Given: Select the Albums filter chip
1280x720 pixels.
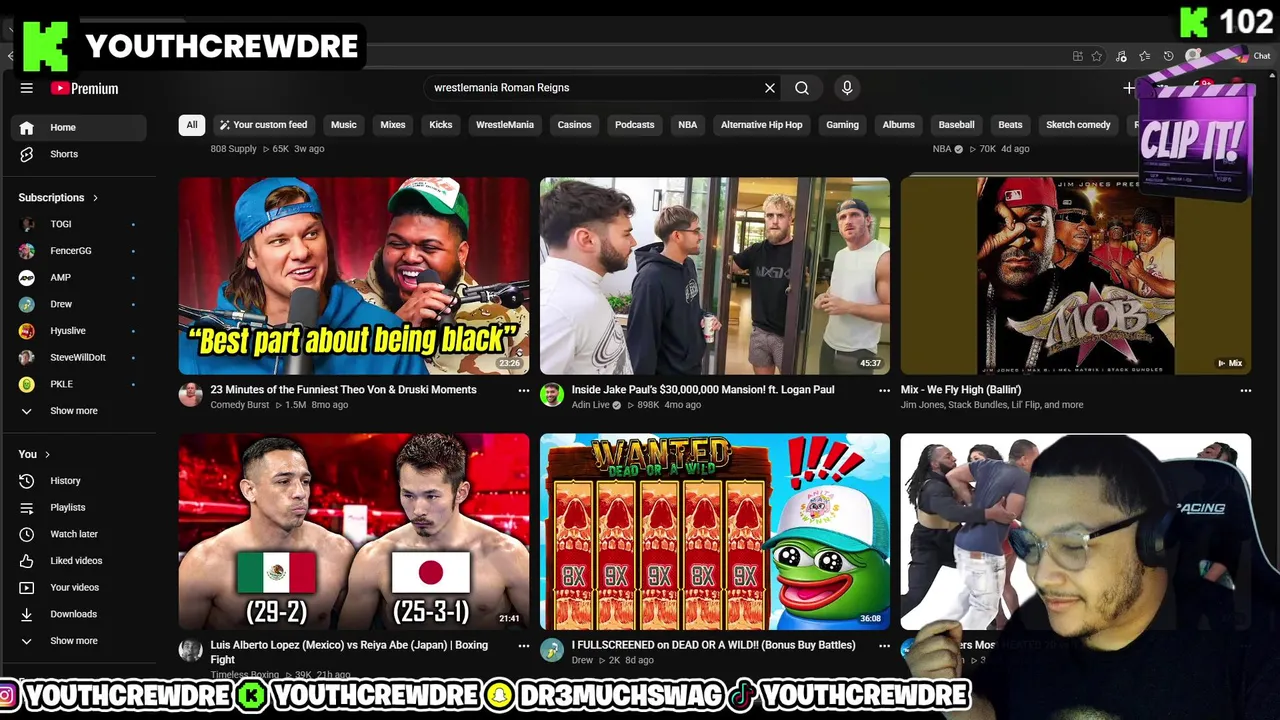Looking at the screenshot, I should pos(899,125).
